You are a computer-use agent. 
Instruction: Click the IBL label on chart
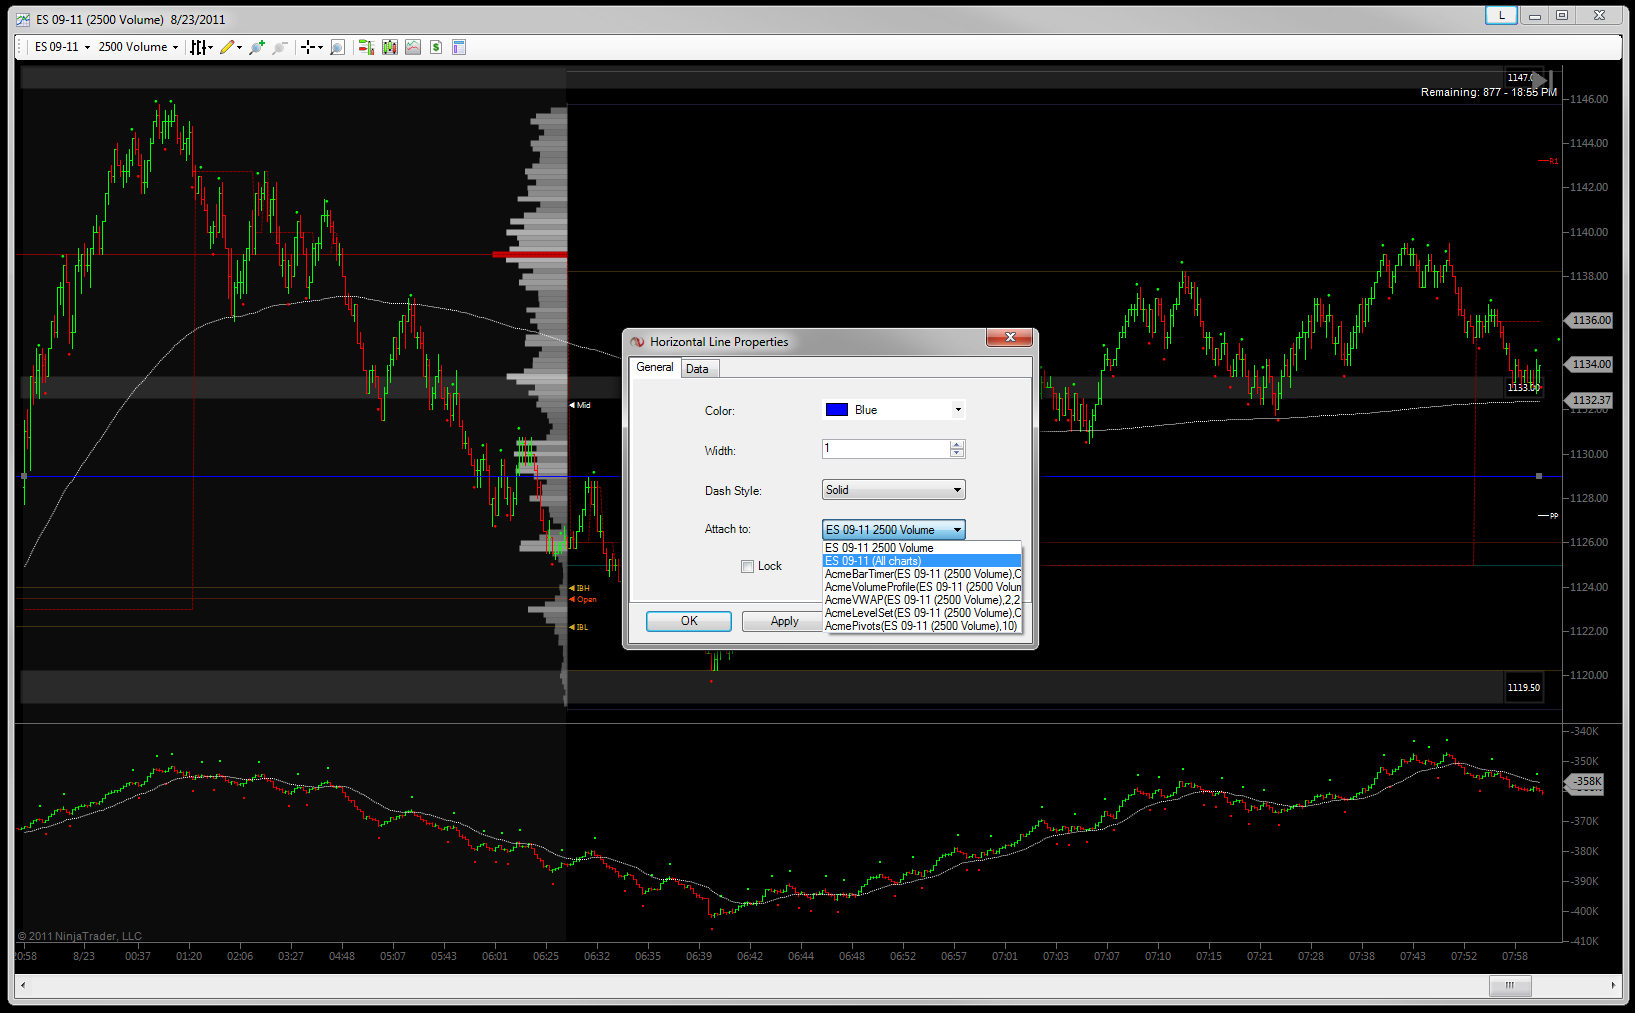581,627
